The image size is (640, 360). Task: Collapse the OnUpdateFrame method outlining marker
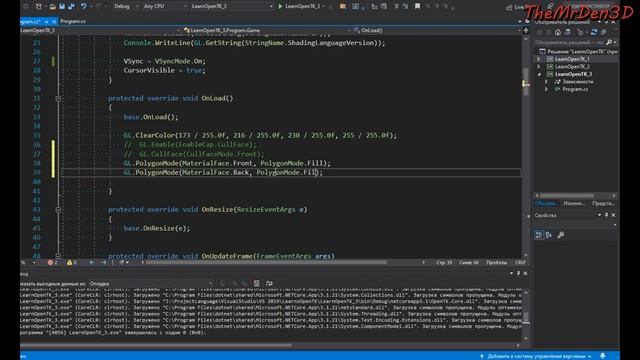point(58,256)
